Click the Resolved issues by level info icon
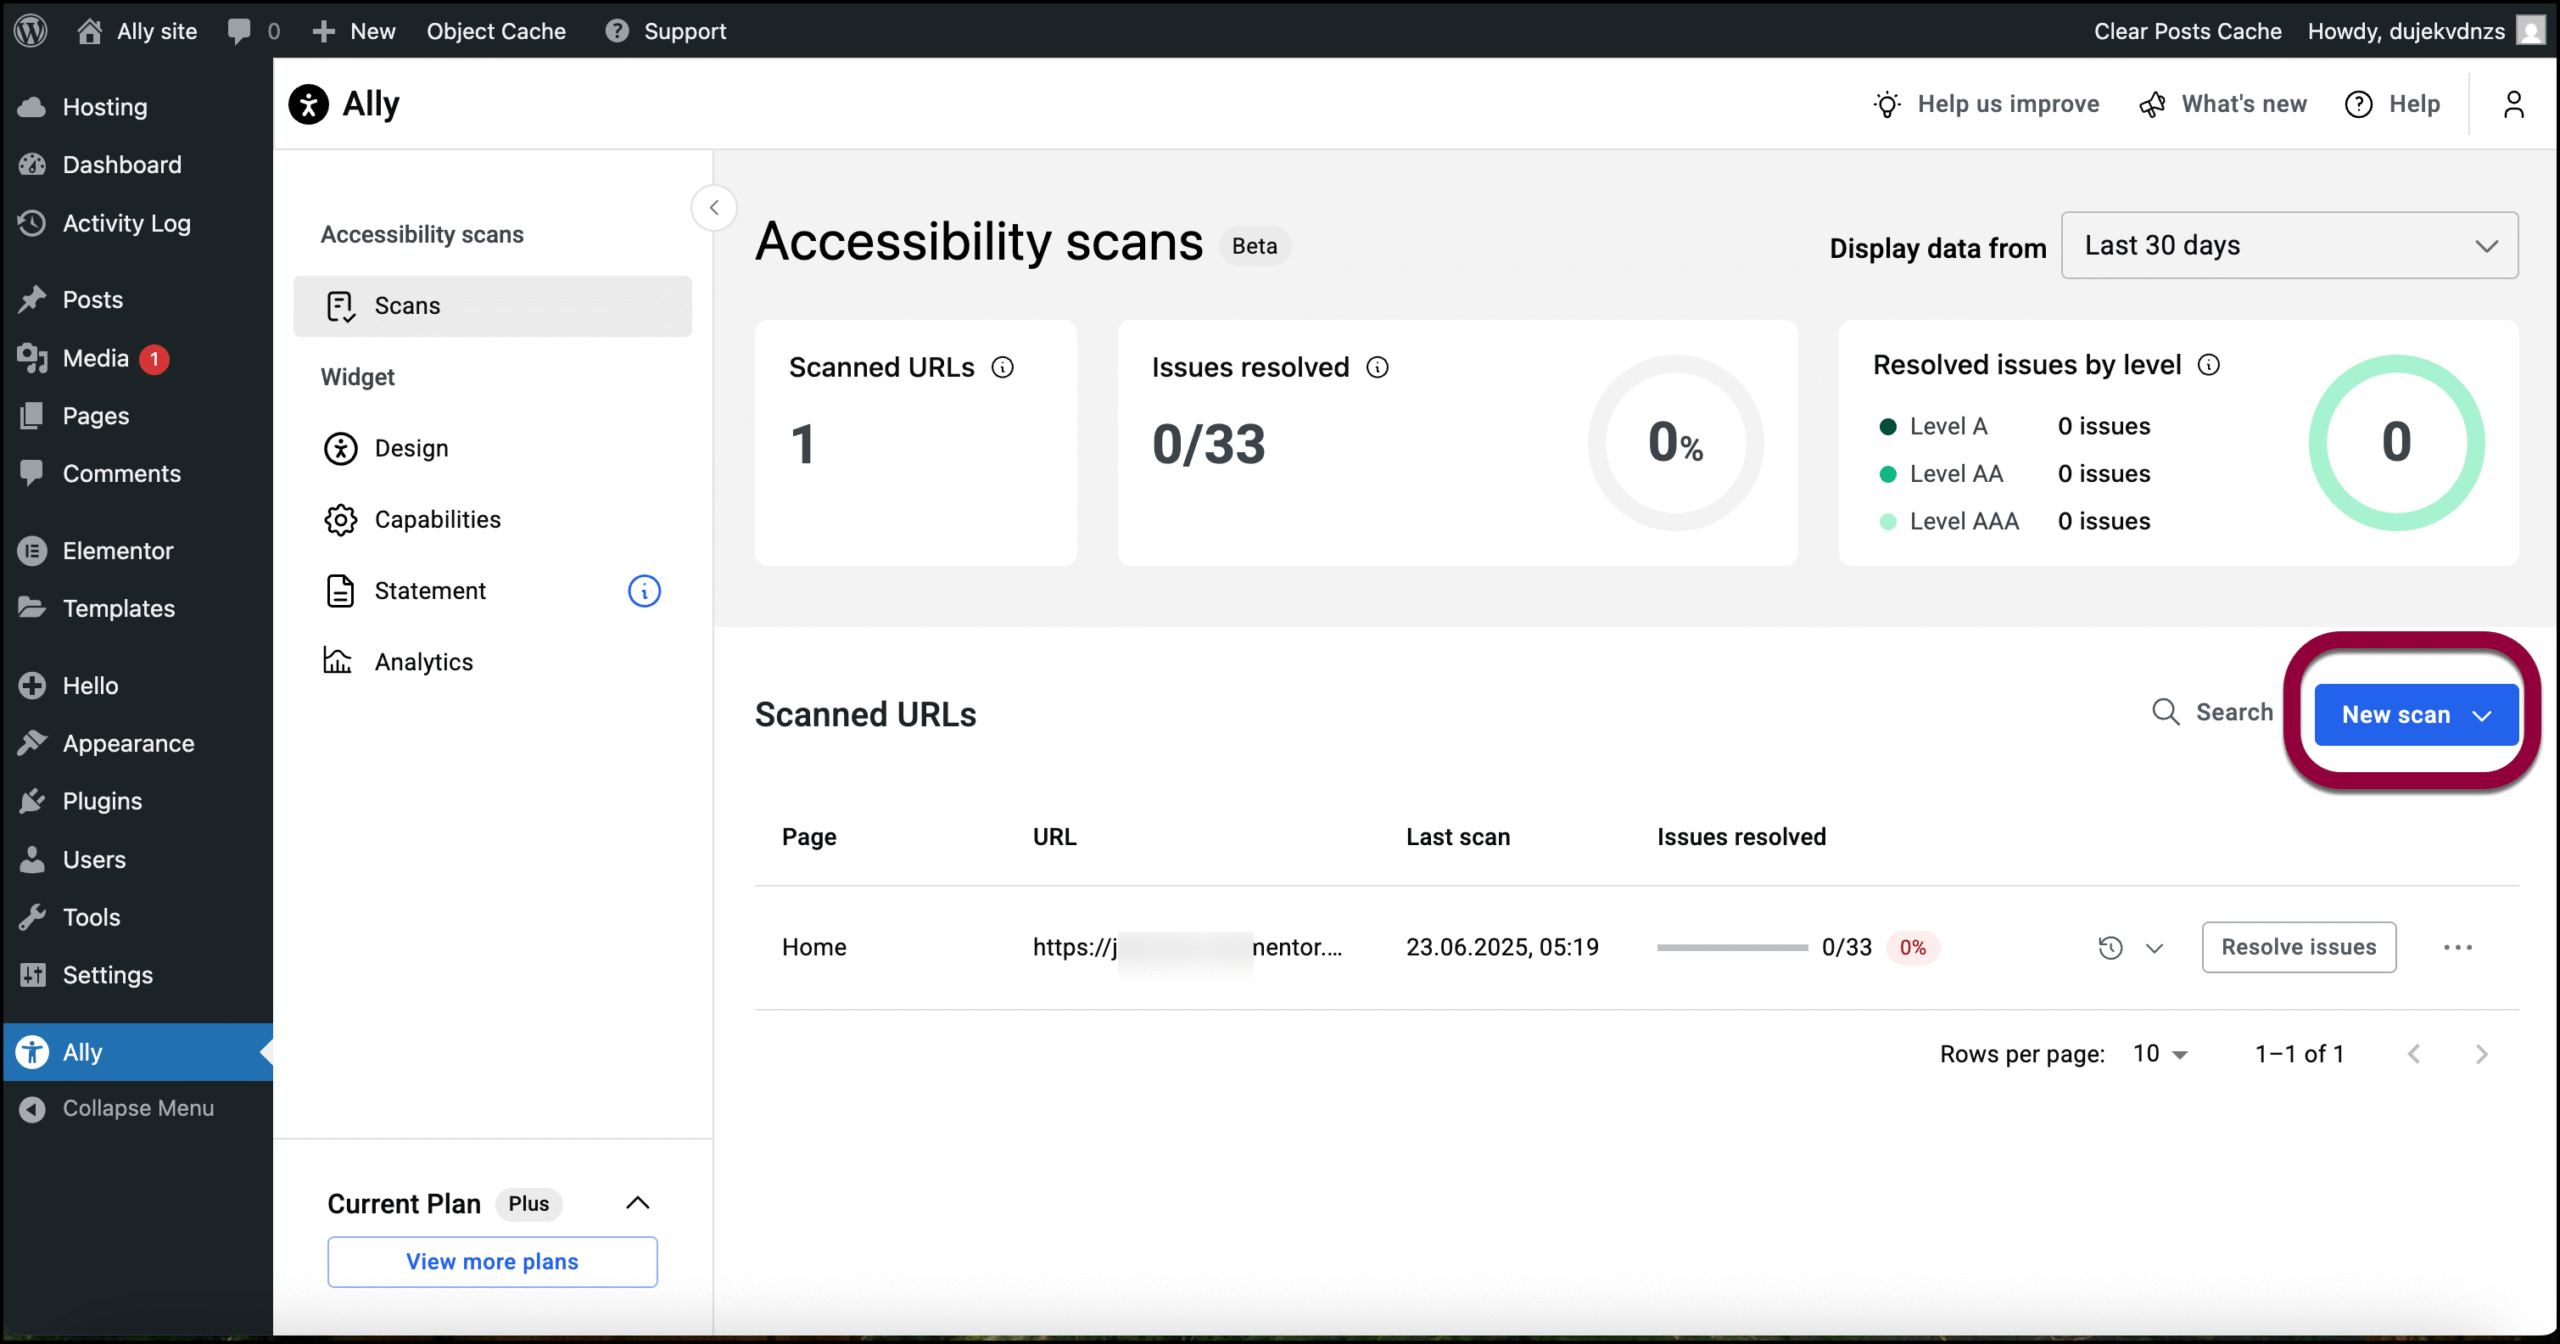This screenshot has width=2560, height=1344. 2208,365
